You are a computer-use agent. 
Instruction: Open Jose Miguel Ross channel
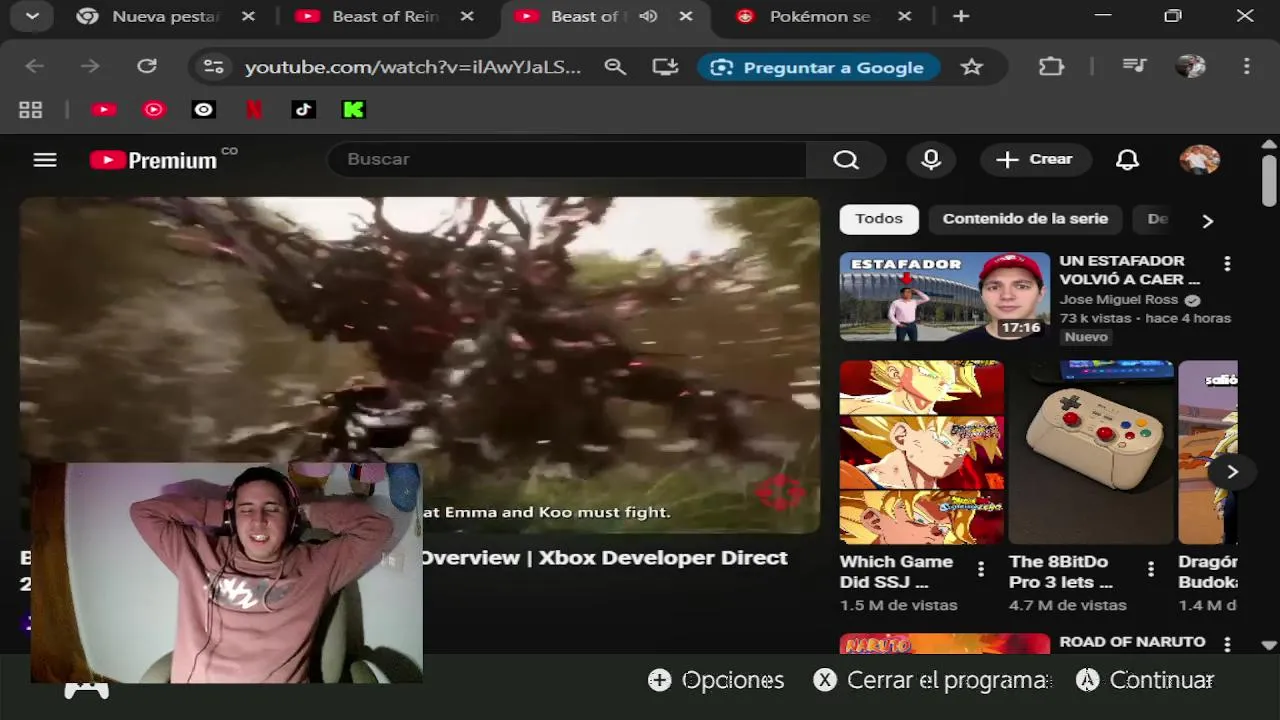[1118, 300]
